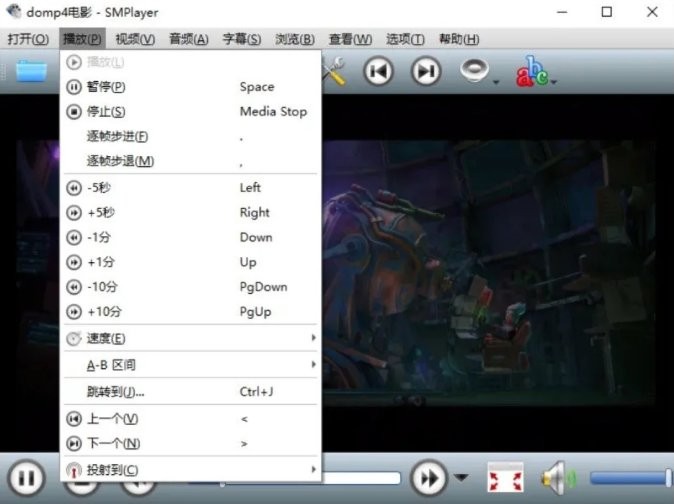Click the stop icon beside 停止(S)
The image size is (674, 504).
74,112
